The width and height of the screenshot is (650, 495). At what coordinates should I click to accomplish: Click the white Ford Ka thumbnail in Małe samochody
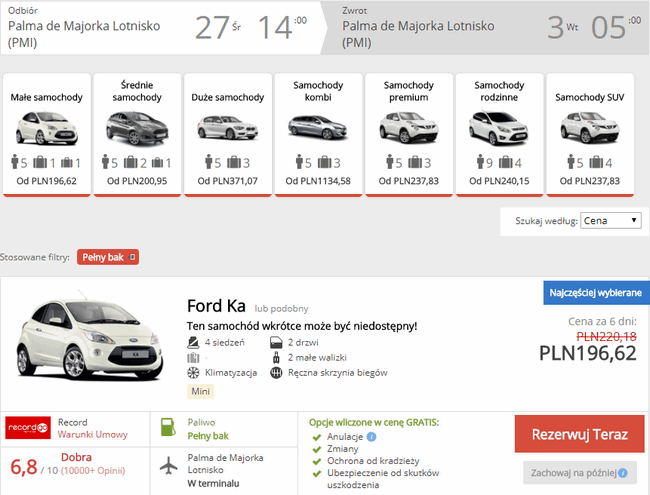pos(47,128)
